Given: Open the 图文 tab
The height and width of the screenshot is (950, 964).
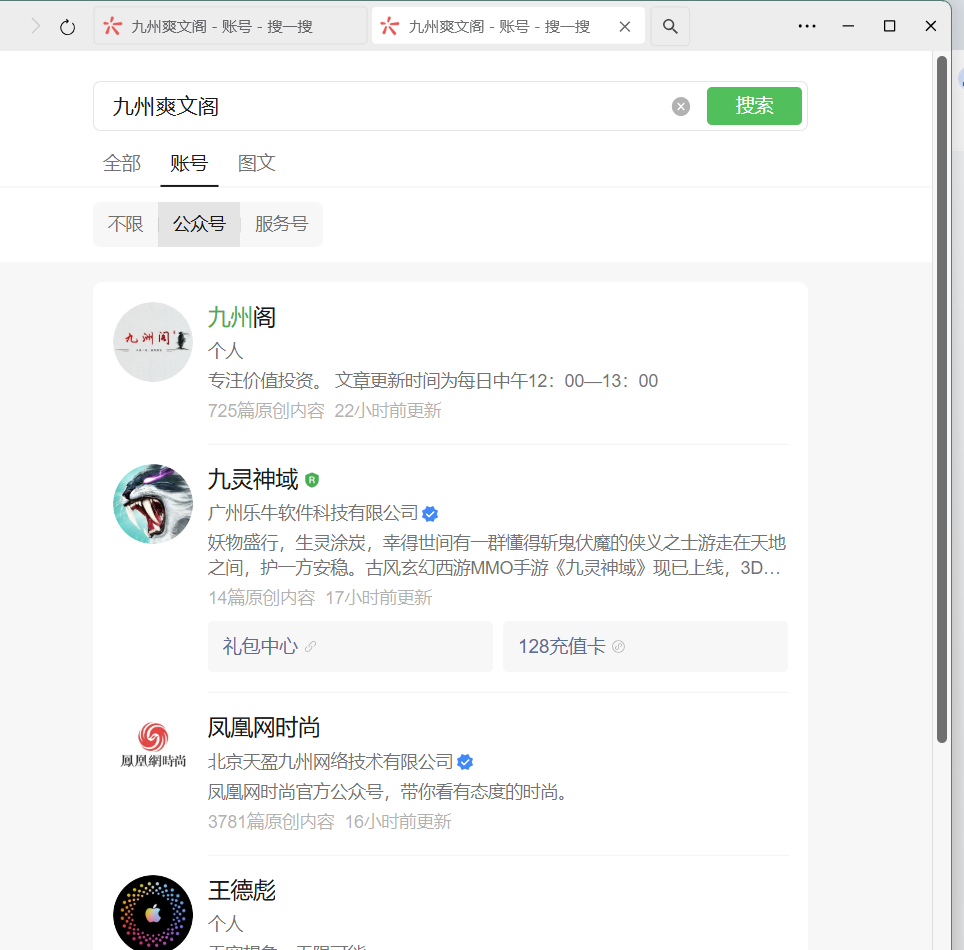Looking at the screenshot, I should click(256, 164).
